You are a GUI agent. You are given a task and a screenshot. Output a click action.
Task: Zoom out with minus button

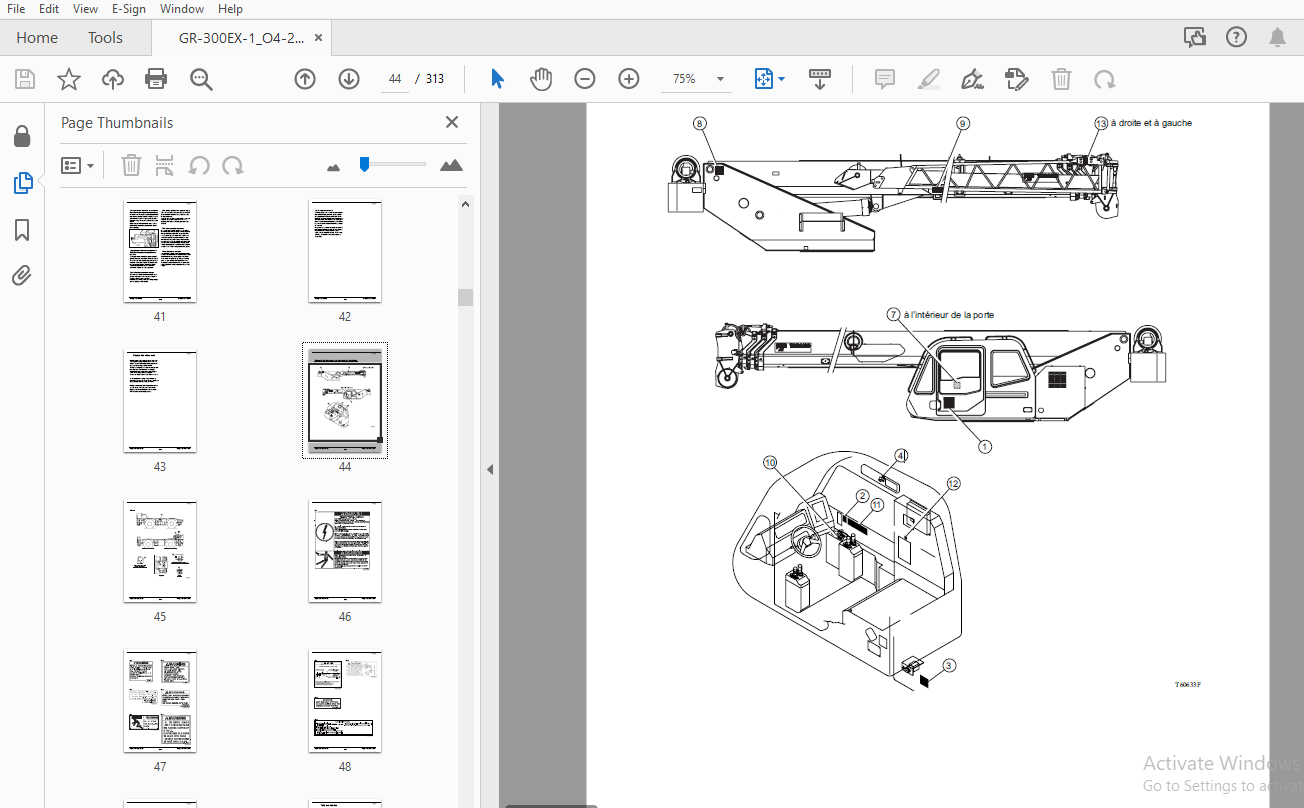coord(585,79)
